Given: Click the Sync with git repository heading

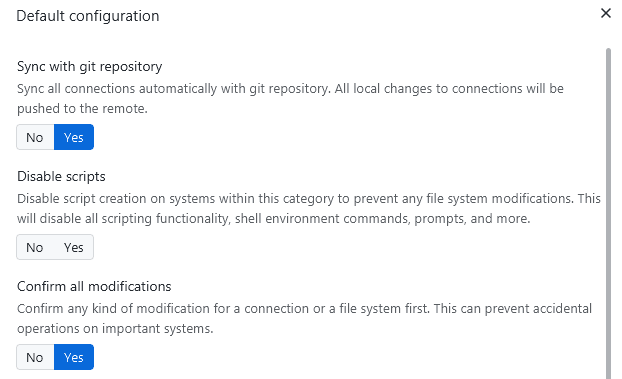Looking at the screenshot, I should click(90, 66).
